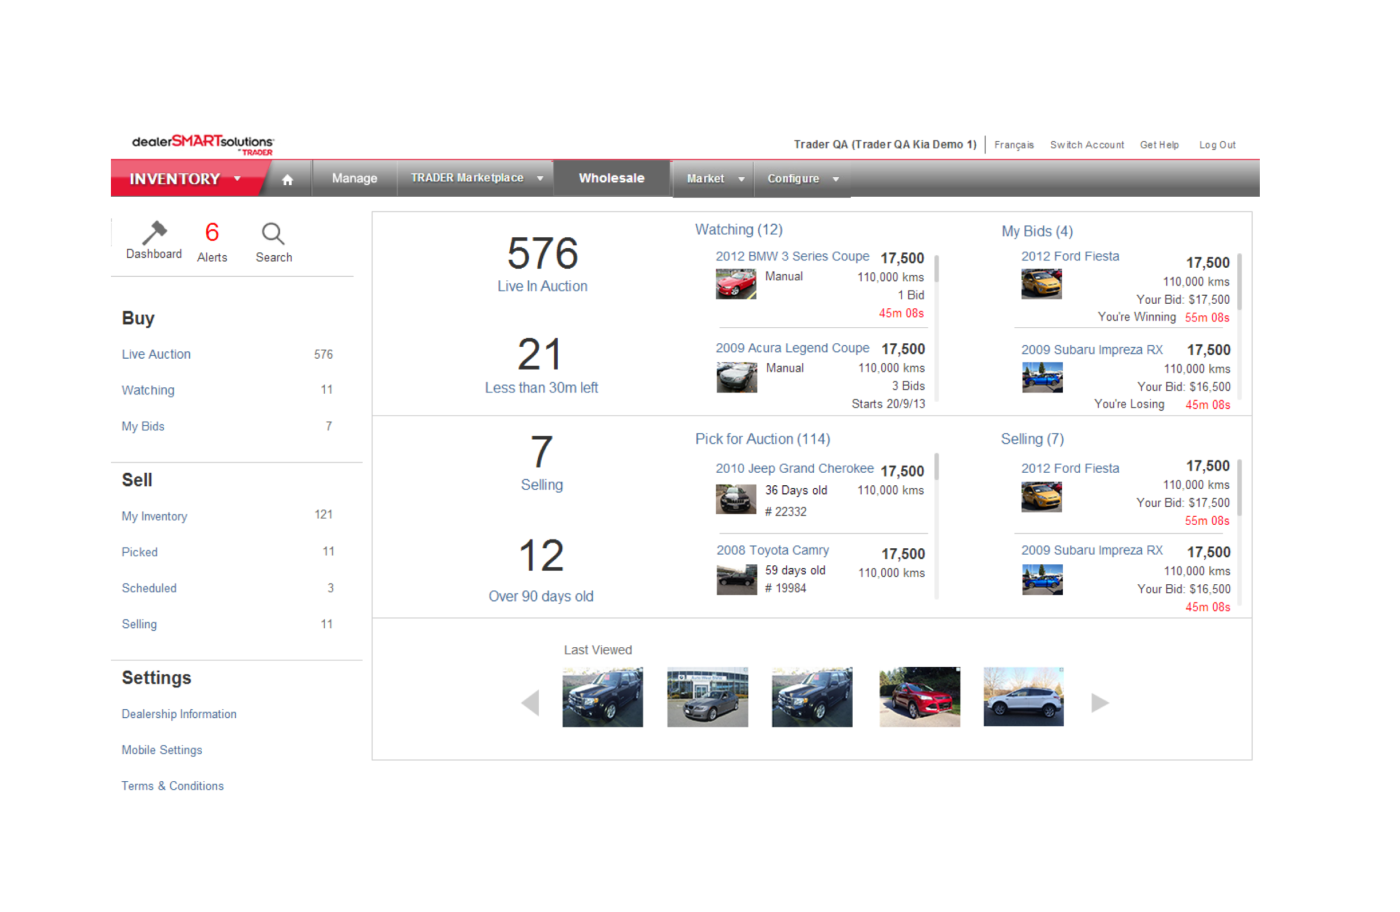1400x912 pixels.
Task: Click Ford Fiesta thumbnail in Selling
Action: (1041, 496)
